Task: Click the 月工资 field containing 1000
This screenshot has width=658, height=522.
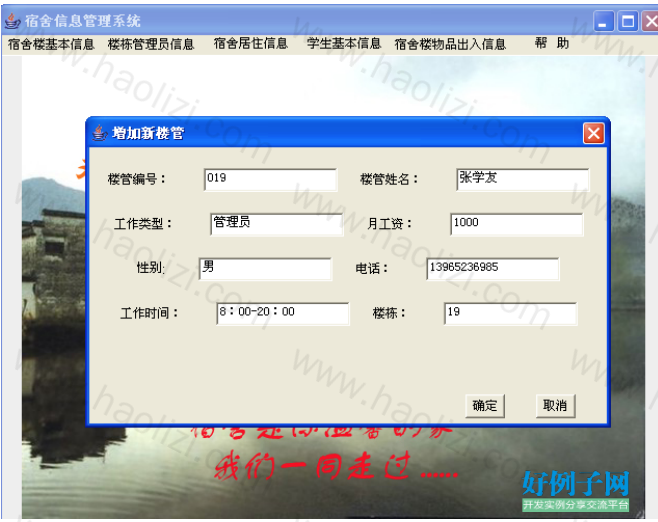Action: click(517, 224)
